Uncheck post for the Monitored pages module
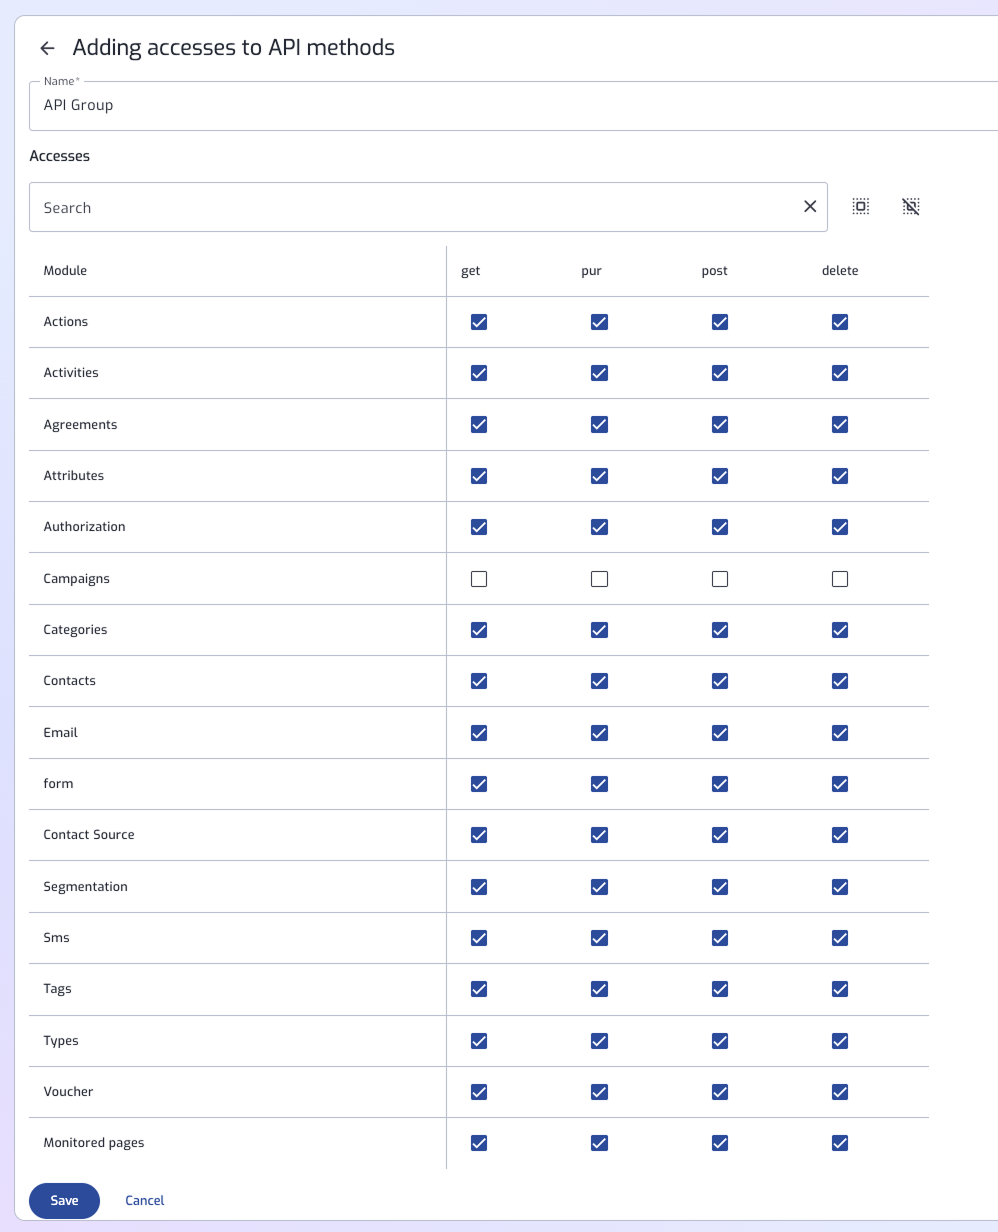 coord(720,1143)
